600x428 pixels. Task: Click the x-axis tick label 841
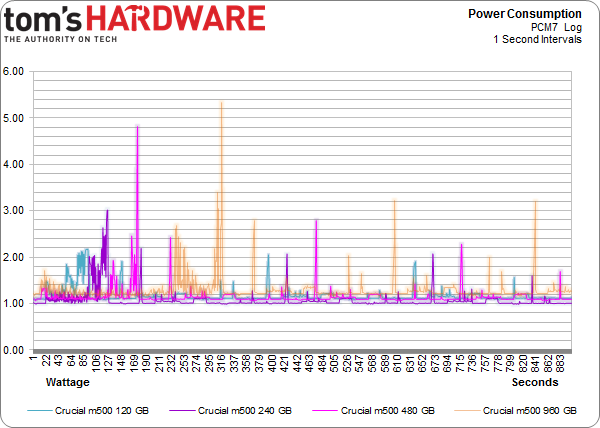[535, 363]
